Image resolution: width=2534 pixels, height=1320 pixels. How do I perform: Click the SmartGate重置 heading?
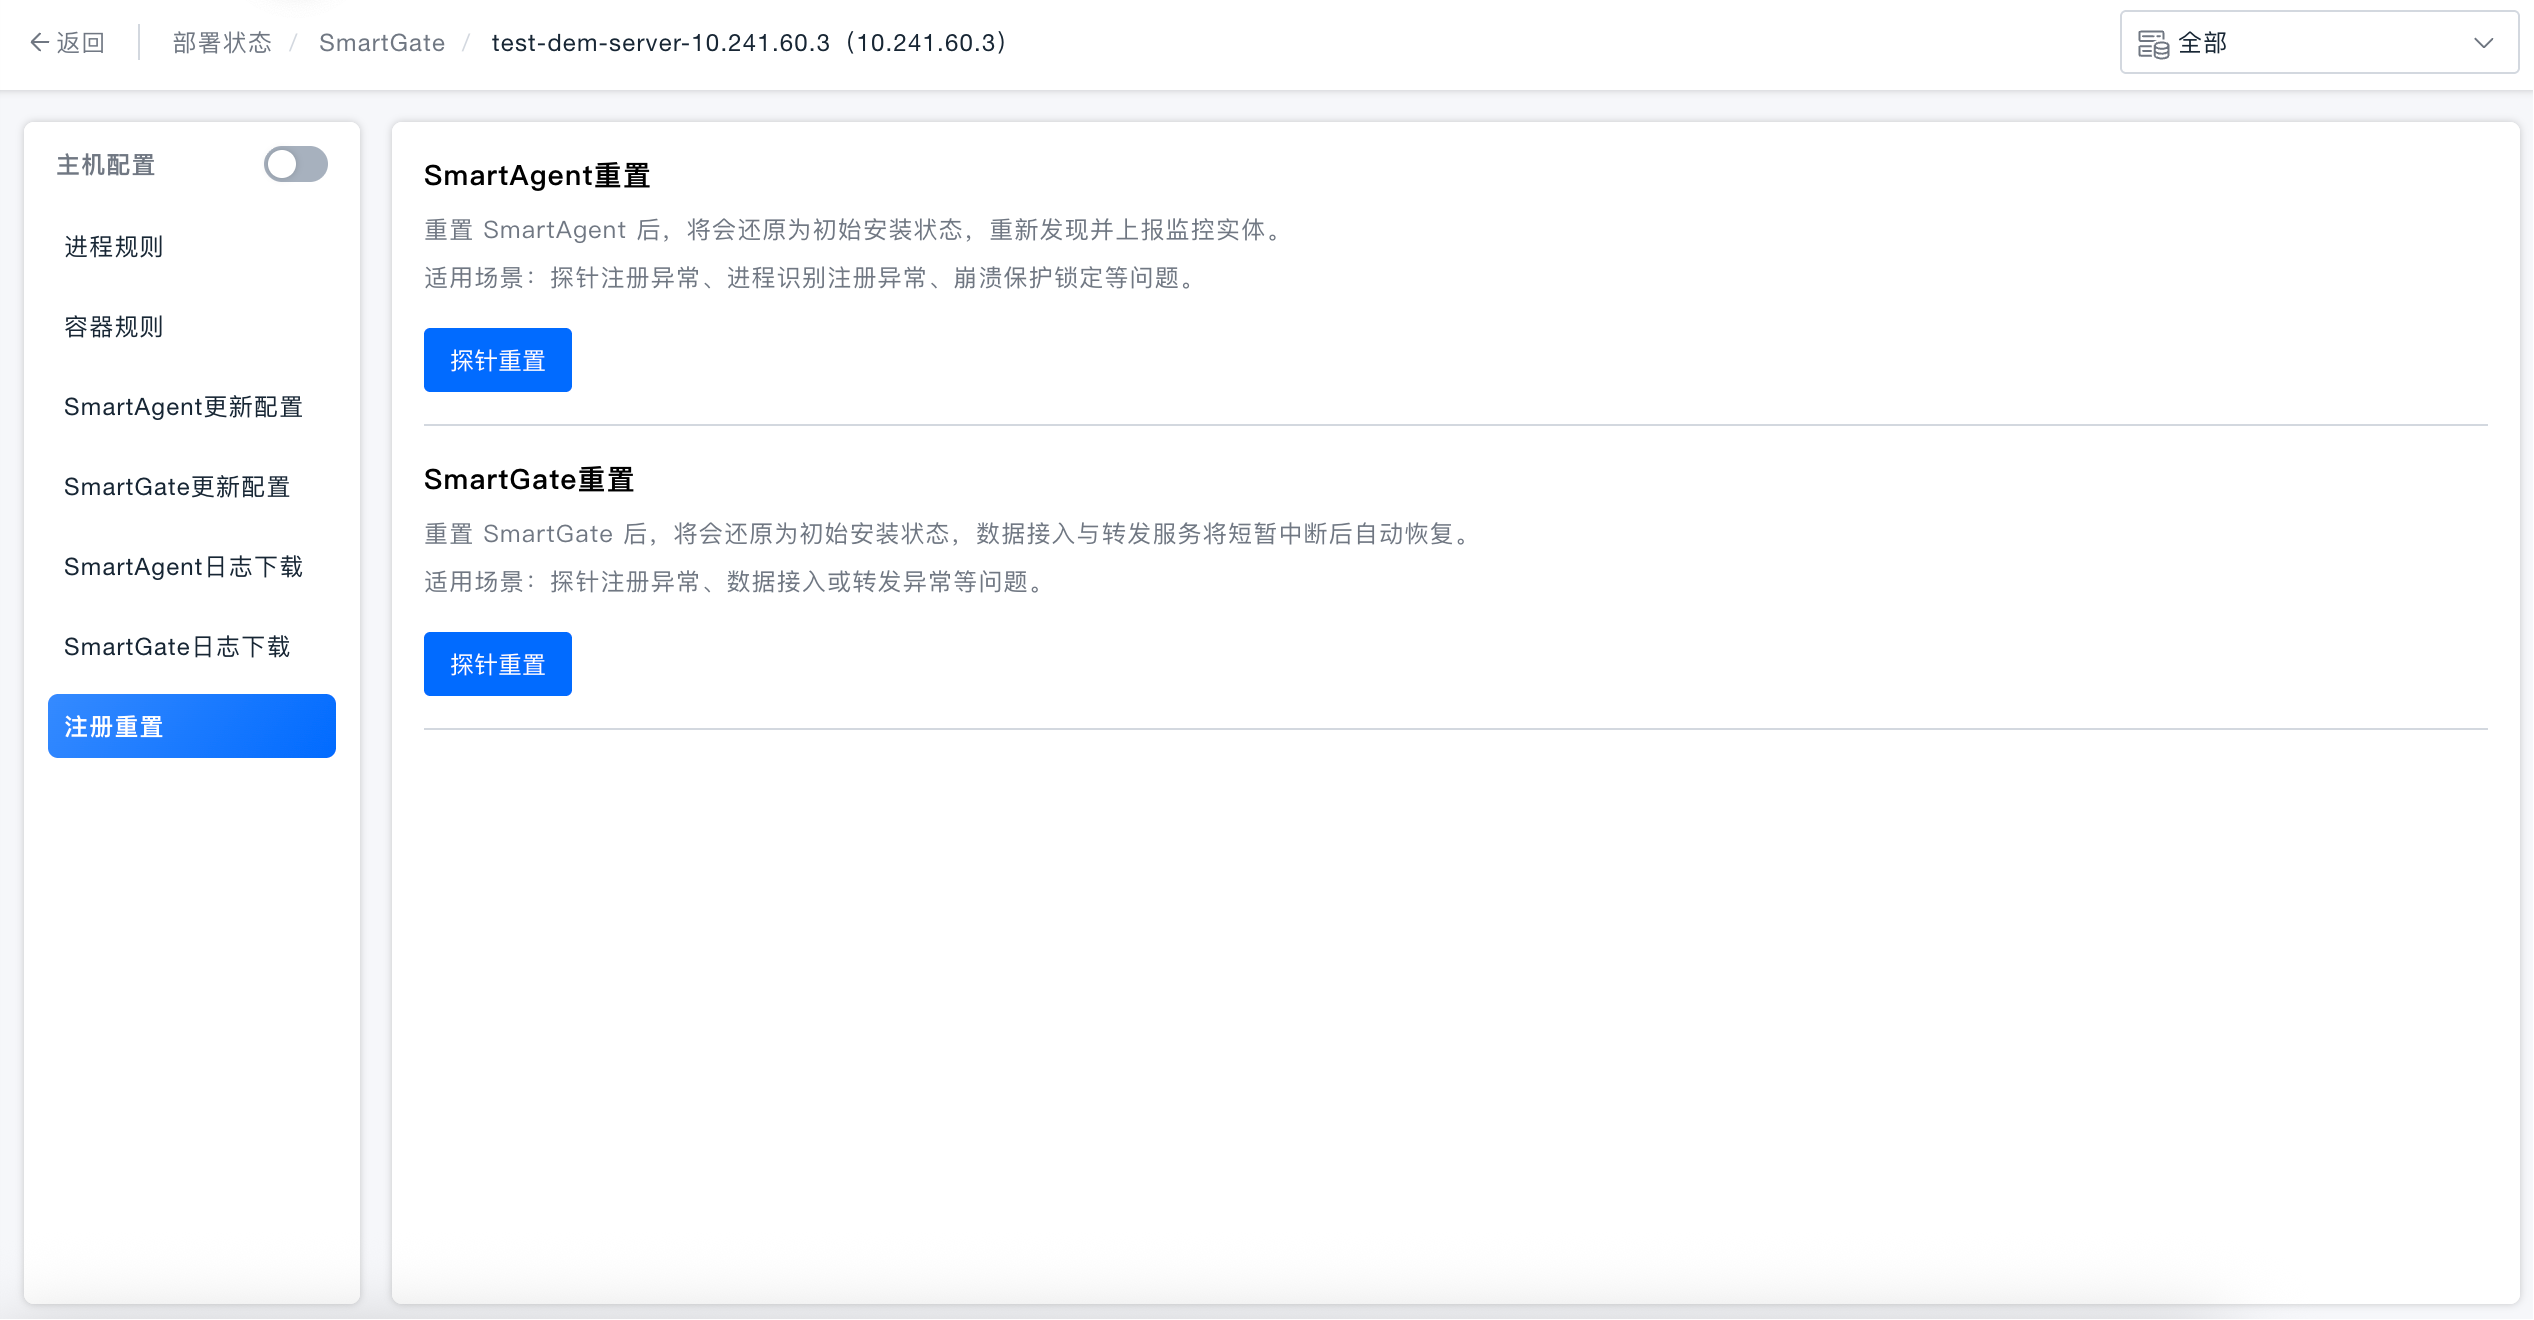pos(529,479)
